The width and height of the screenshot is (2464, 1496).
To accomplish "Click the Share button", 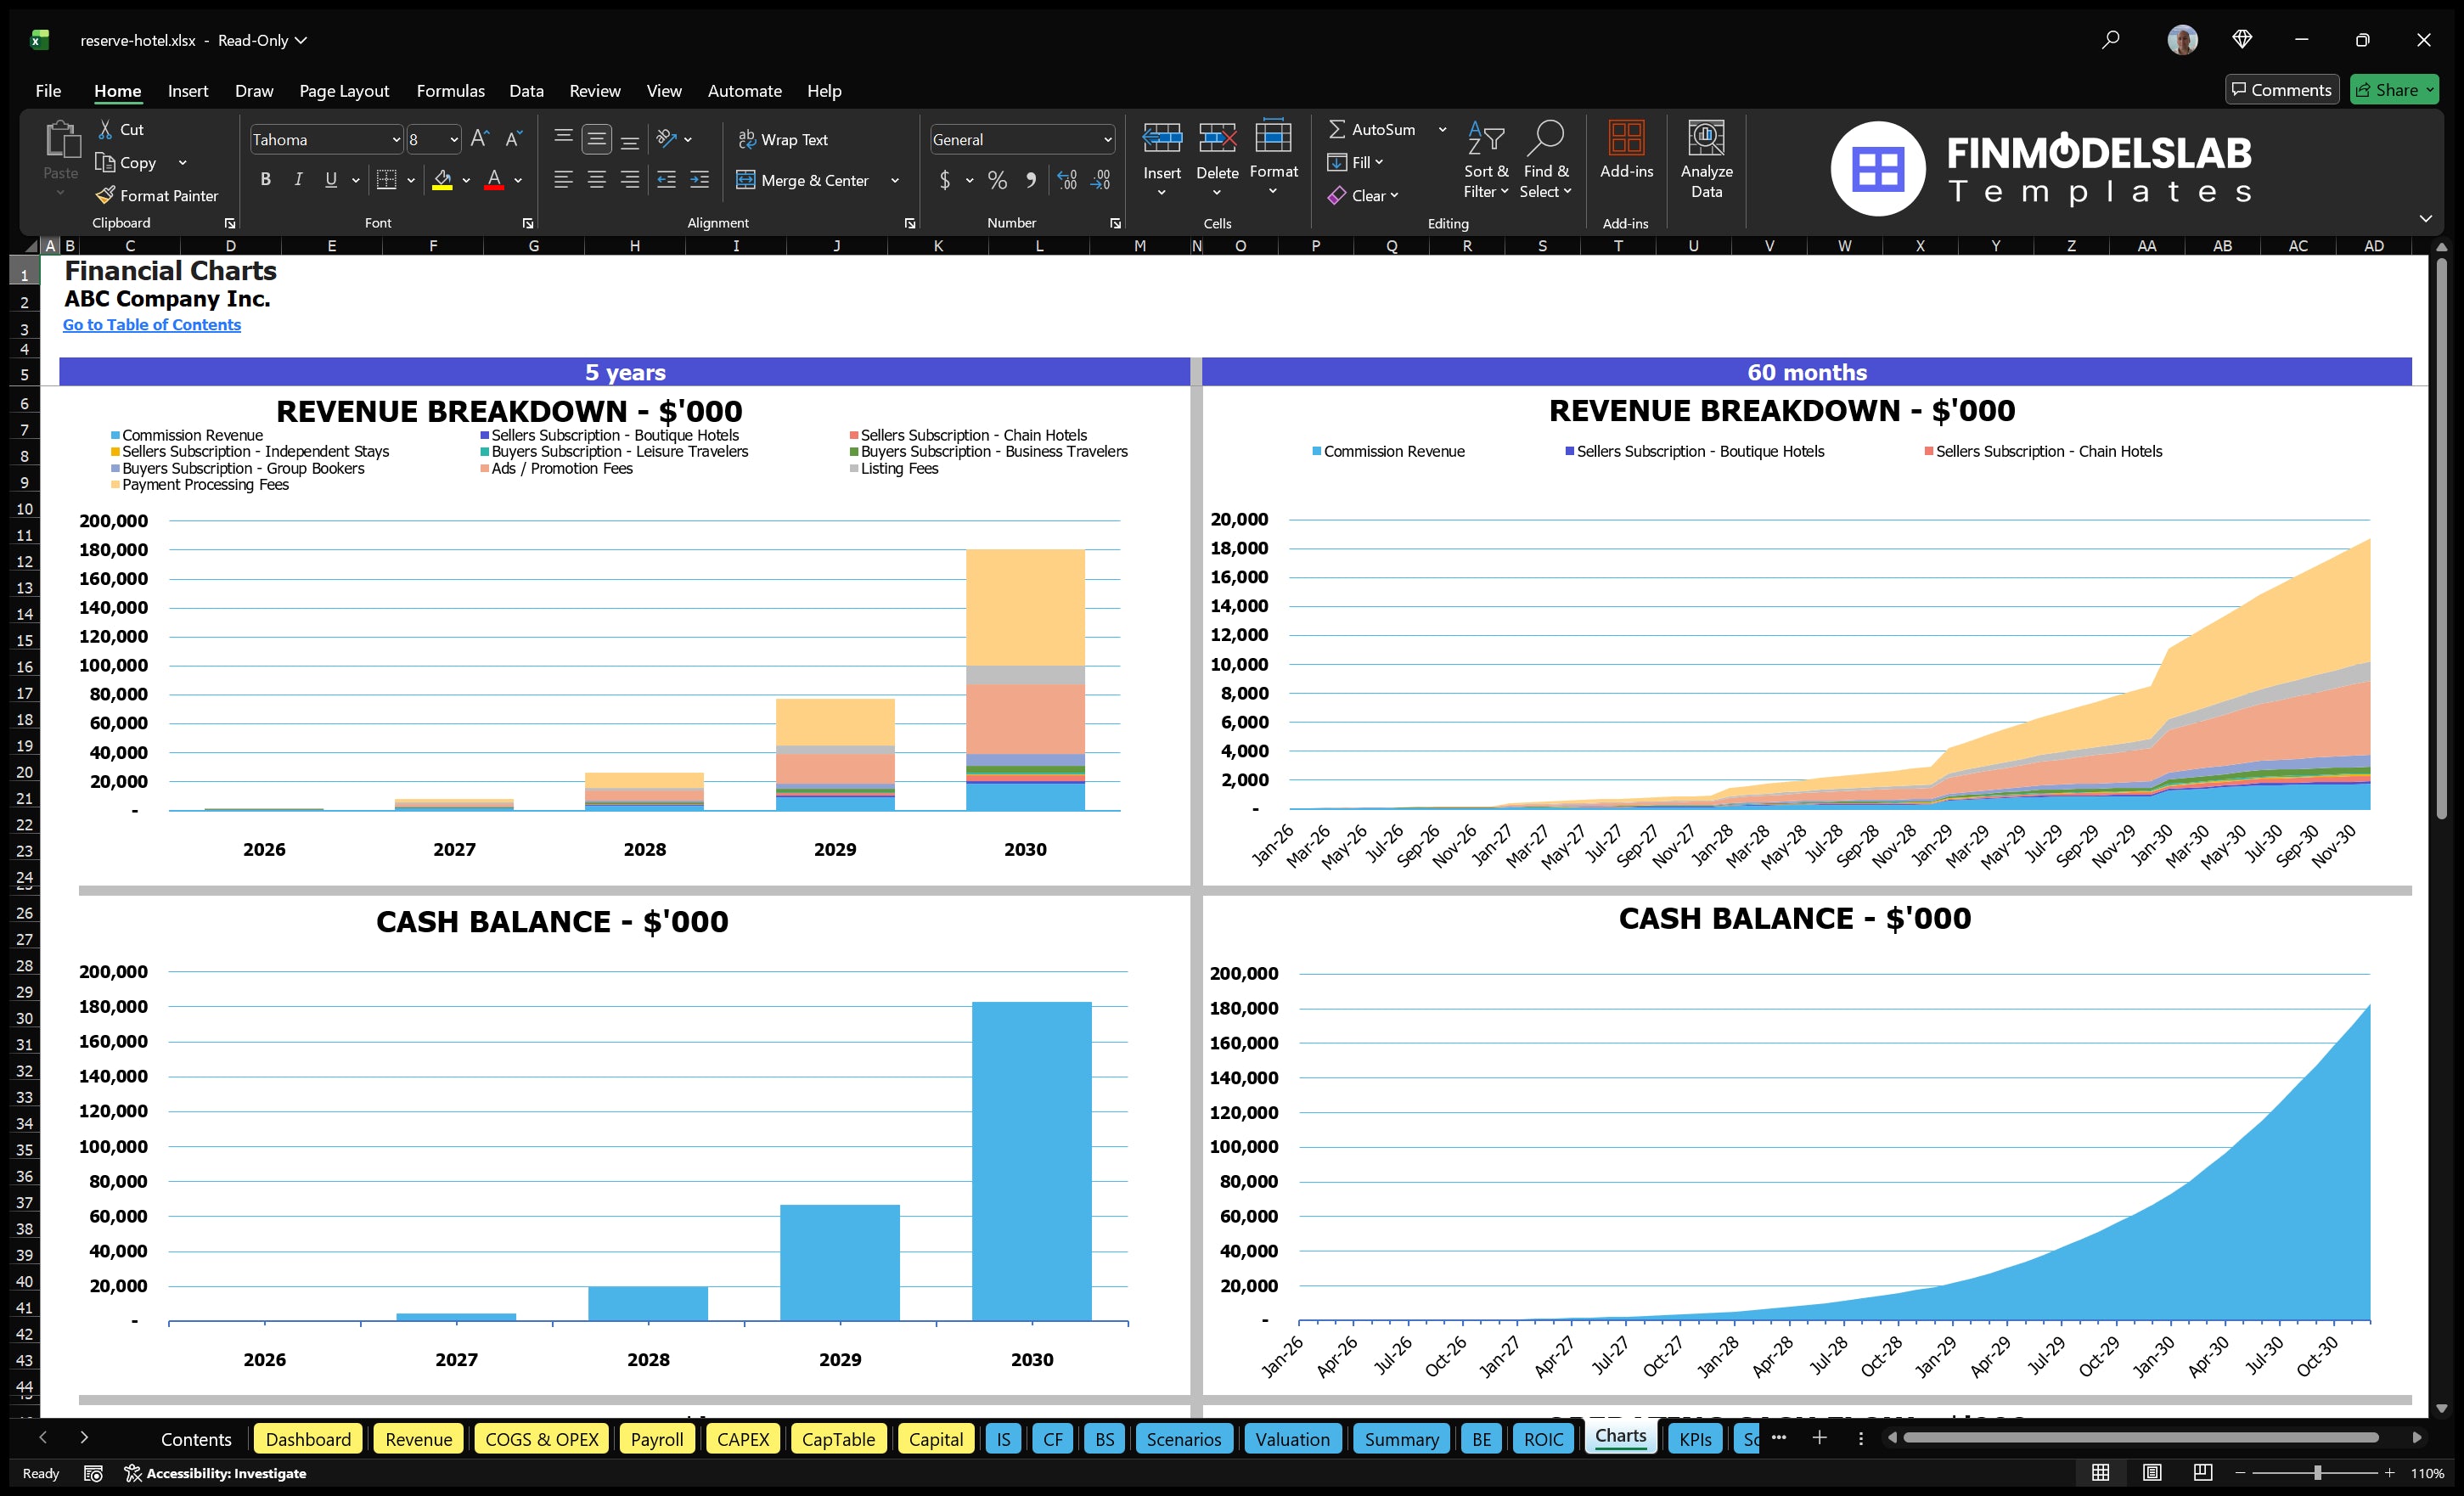I will 2392,89.
